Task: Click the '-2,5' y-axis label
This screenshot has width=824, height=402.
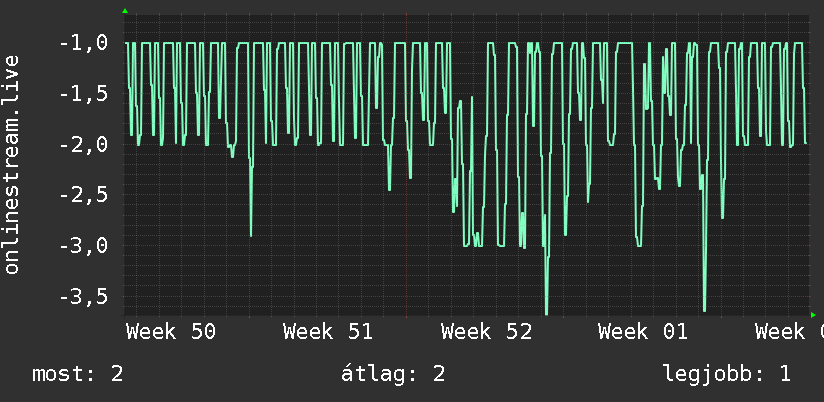Action: click(x=84, y=195)
